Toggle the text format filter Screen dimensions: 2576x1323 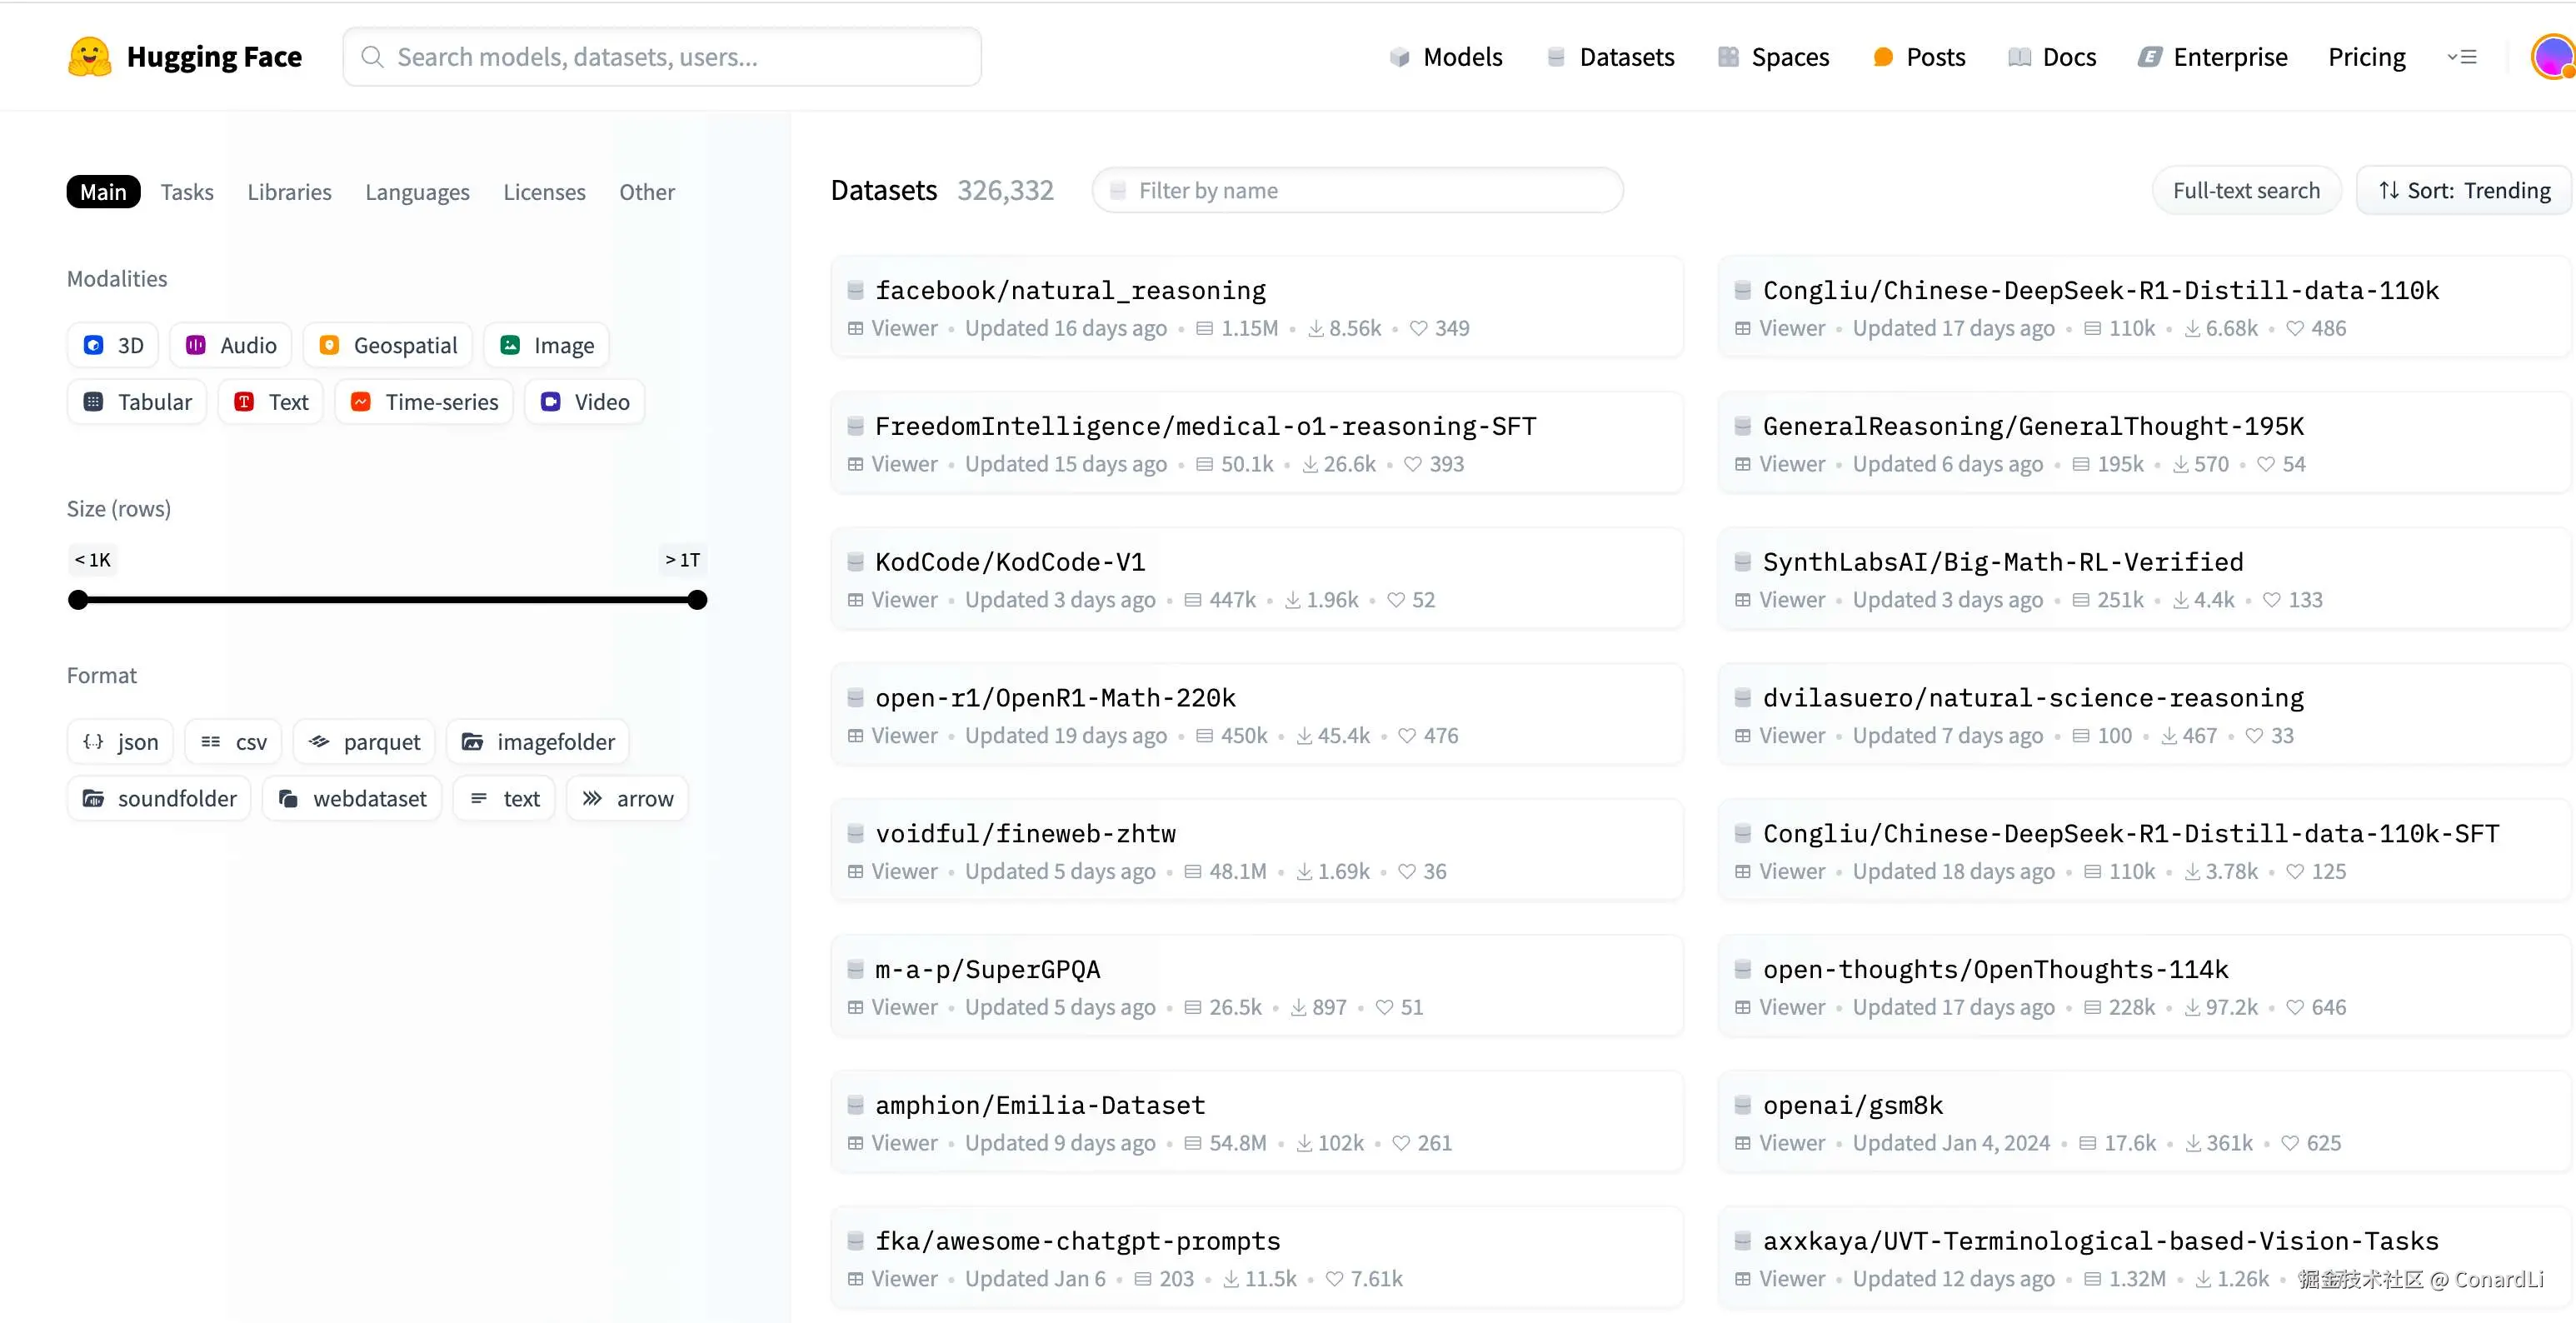click(x=504, y=798)
